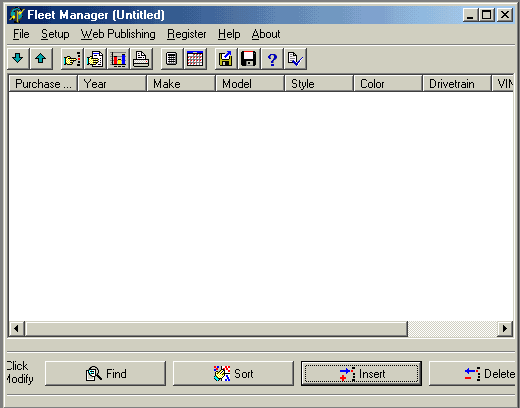Click the Insert button
520x408 pixels.
pyautogui.click(x=361, y=374)
